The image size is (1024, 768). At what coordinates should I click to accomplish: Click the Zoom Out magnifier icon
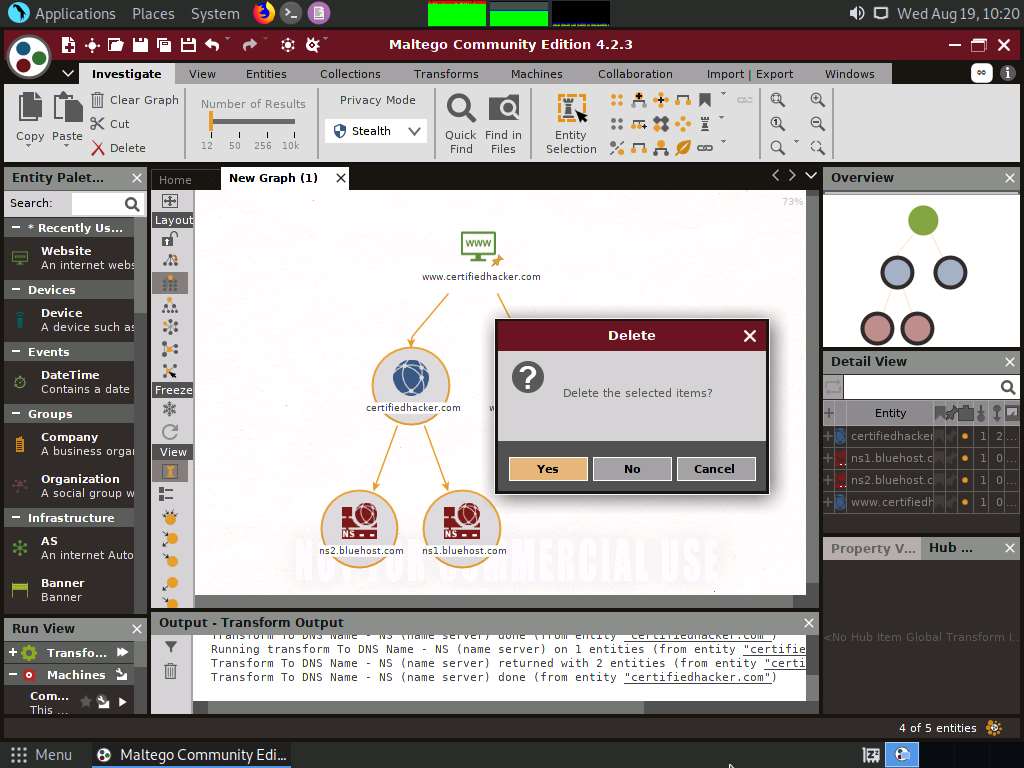(817, 123)
